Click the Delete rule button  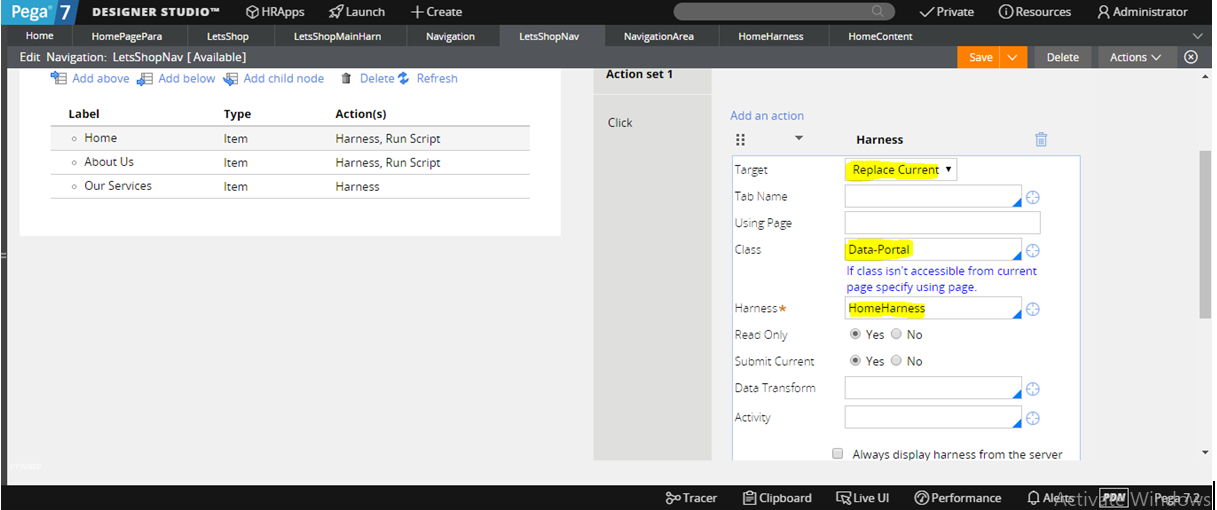(x=1062, y=57)
